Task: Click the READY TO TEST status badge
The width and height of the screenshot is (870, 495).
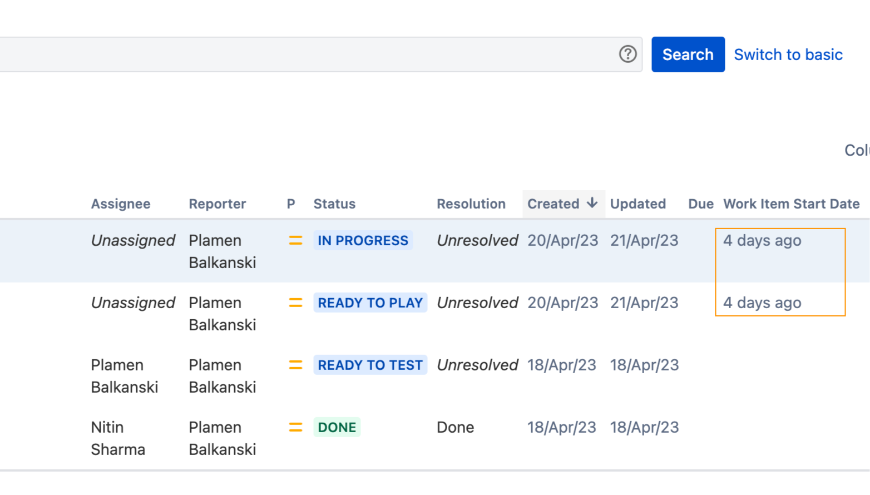Action: tap(370, 365)
